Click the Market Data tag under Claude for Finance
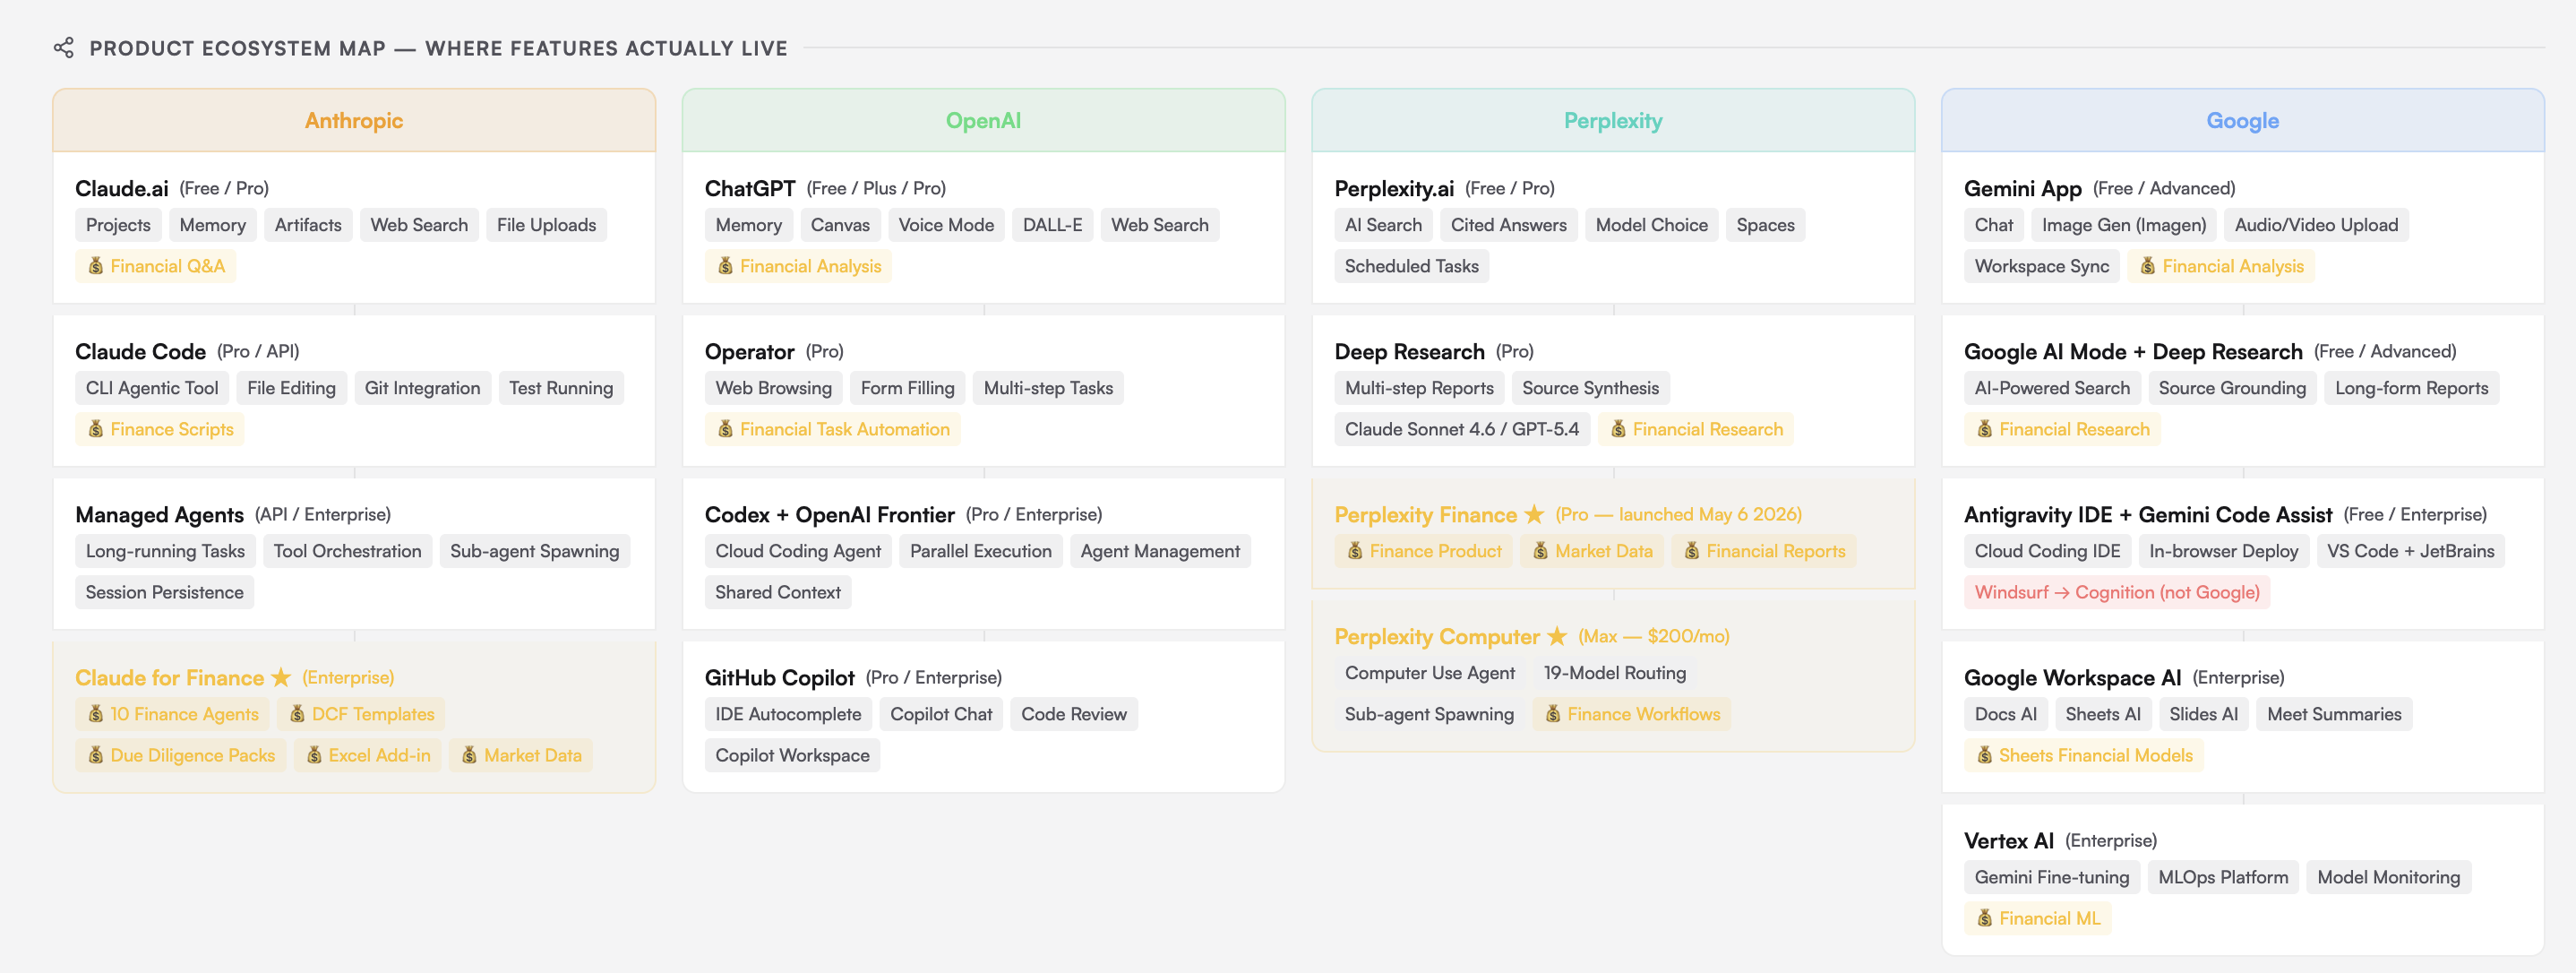 (521, 755)
